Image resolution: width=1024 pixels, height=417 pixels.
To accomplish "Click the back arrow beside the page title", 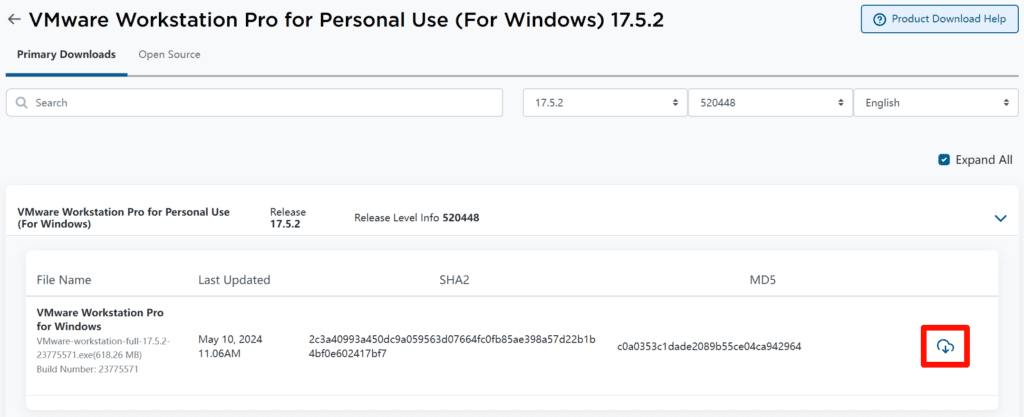I will 14,20.
